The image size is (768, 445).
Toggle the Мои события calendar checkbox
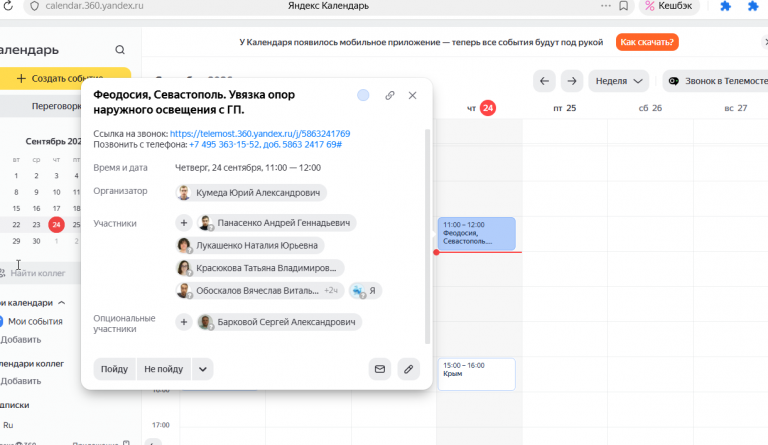coord(1,321)
